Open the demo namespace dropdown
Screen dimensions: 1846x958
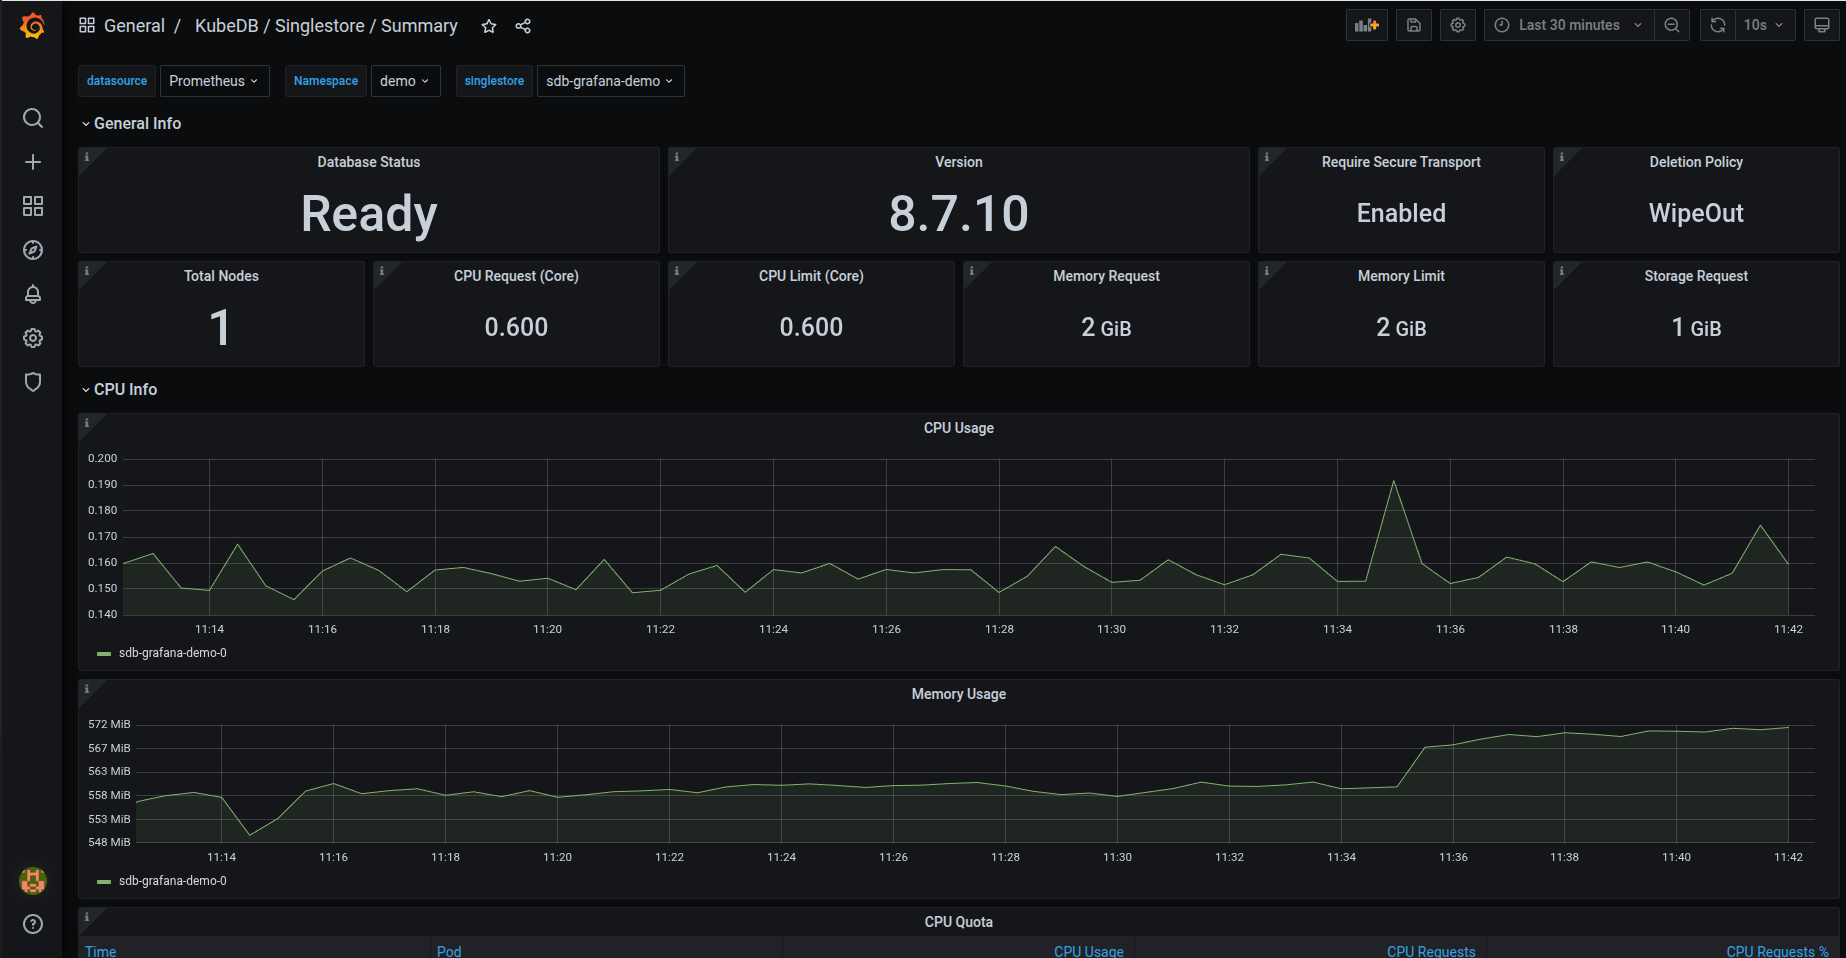pyautogui.click(x=405, y=81)
